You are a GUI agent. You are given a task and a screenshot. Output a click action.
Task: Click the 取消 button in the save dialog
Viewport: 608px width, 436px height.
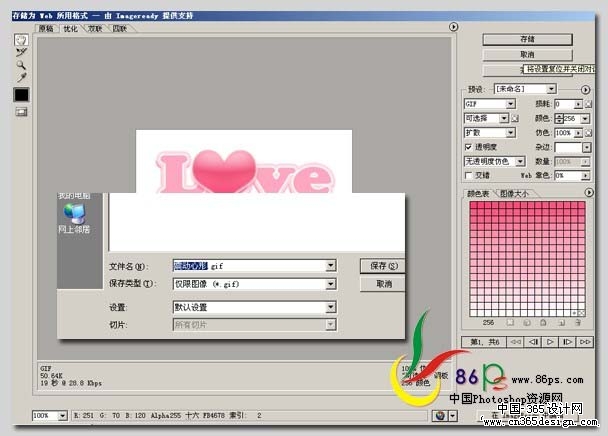[383, 284]
